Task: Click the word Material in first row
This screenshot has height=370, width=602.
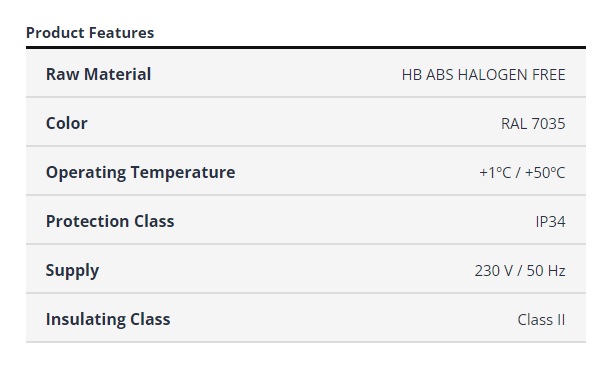Action: coord(117,74)
